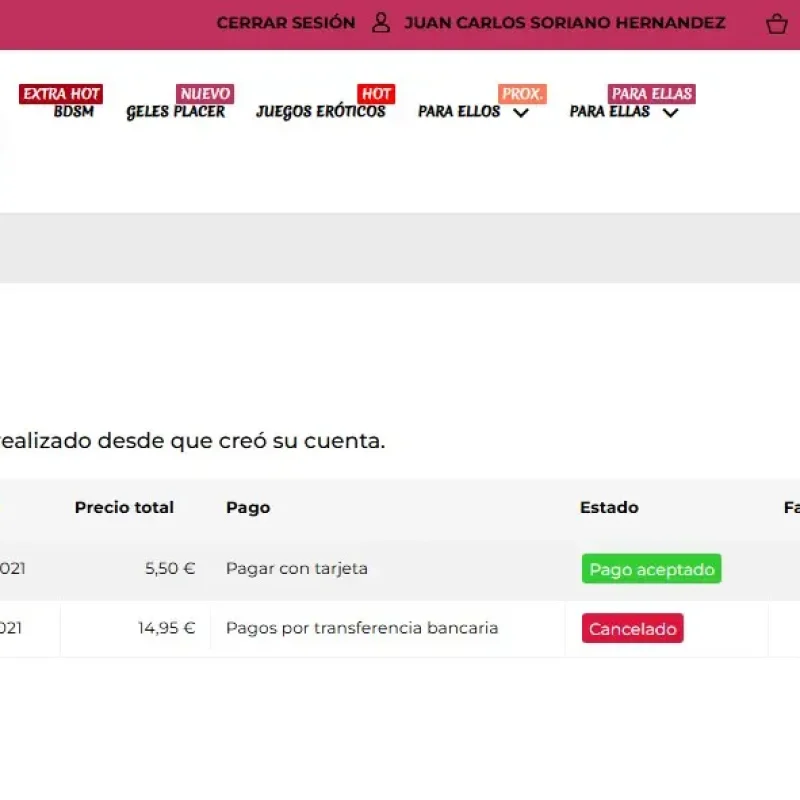Screen dimensions: 800x800
Task: Click the orange PROX. badge
Action: [522, 94]
